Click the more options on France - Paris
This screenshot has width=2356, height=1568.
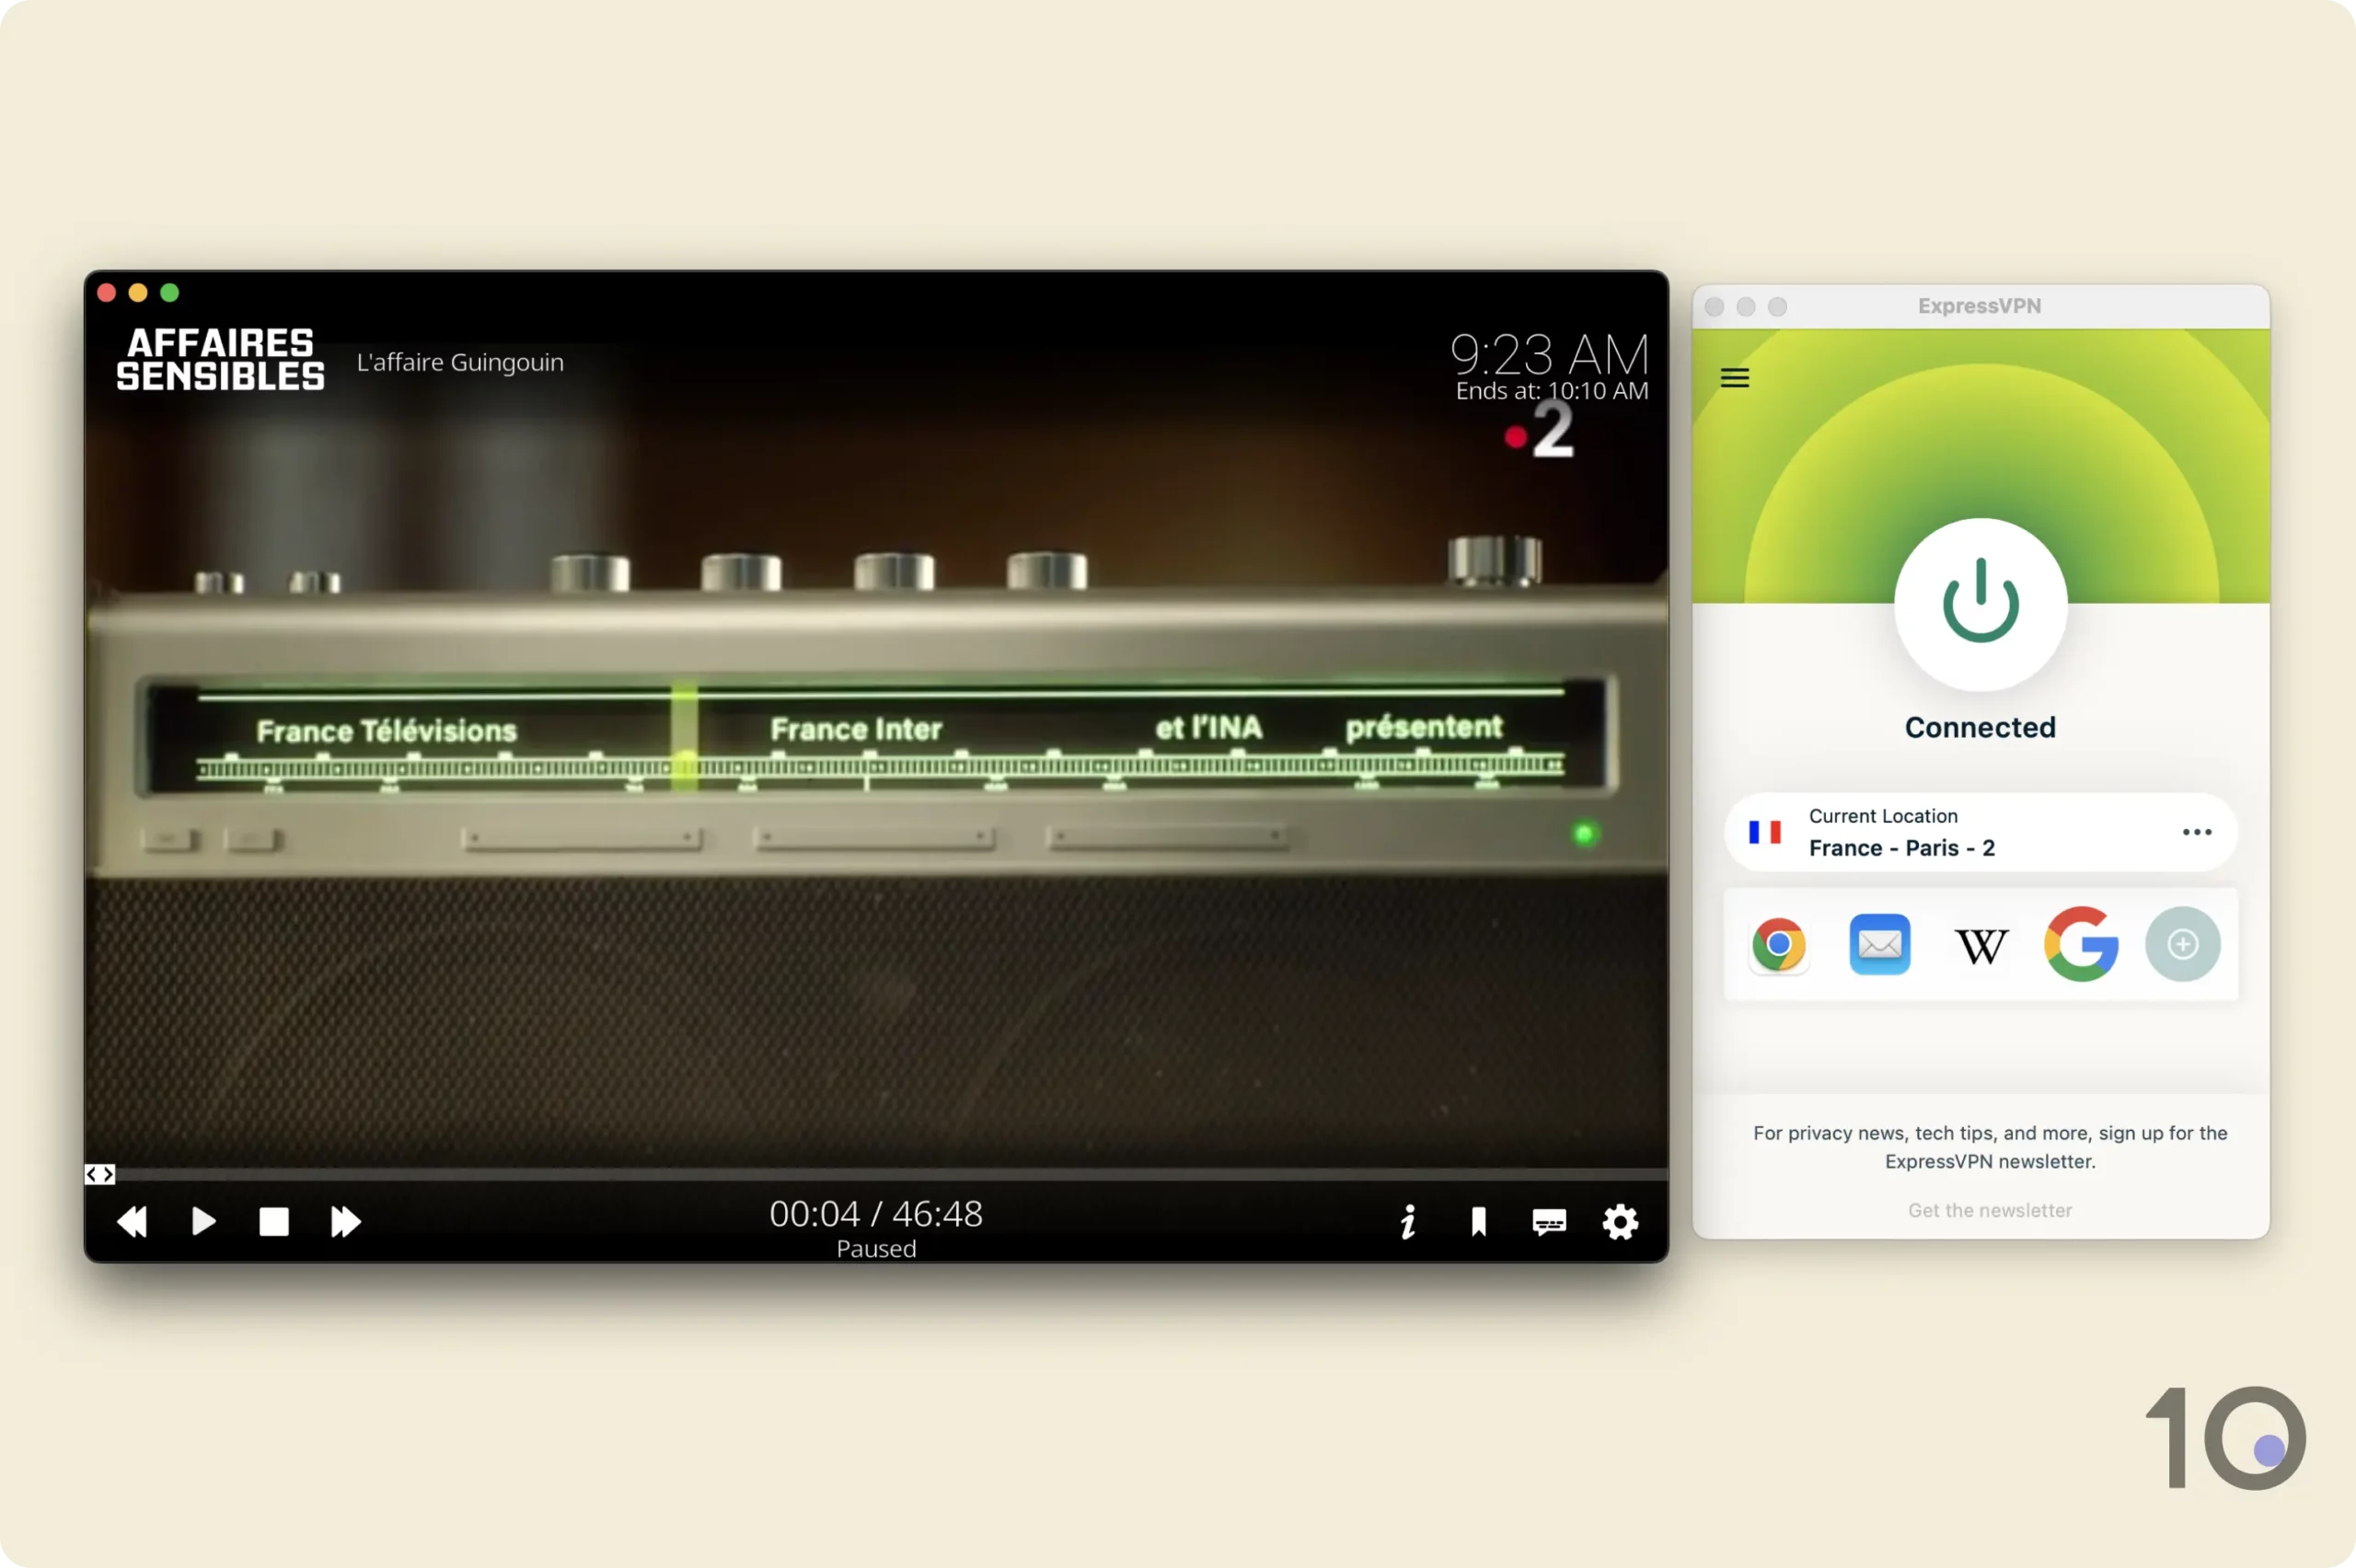click(x=2197, y=831)
